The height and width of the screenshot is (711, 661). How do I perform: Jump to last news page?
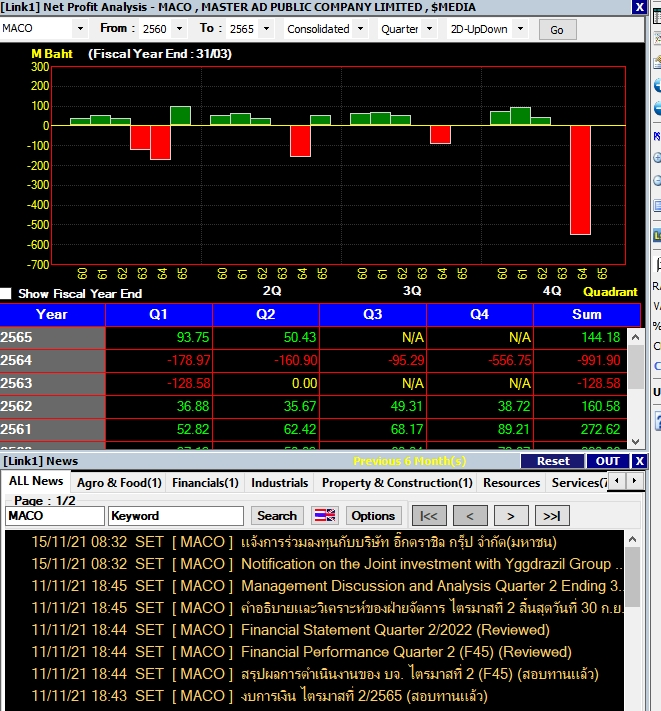click(x=552, y=516)
